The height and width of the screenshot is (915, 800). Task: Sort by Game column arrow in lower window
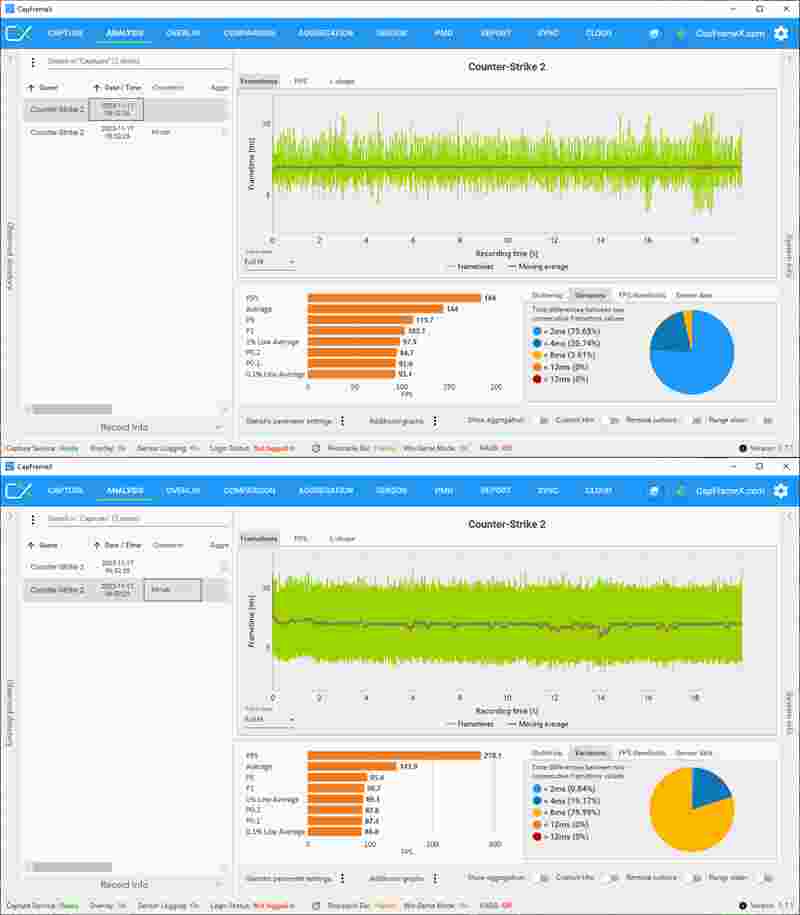(31, 545)
